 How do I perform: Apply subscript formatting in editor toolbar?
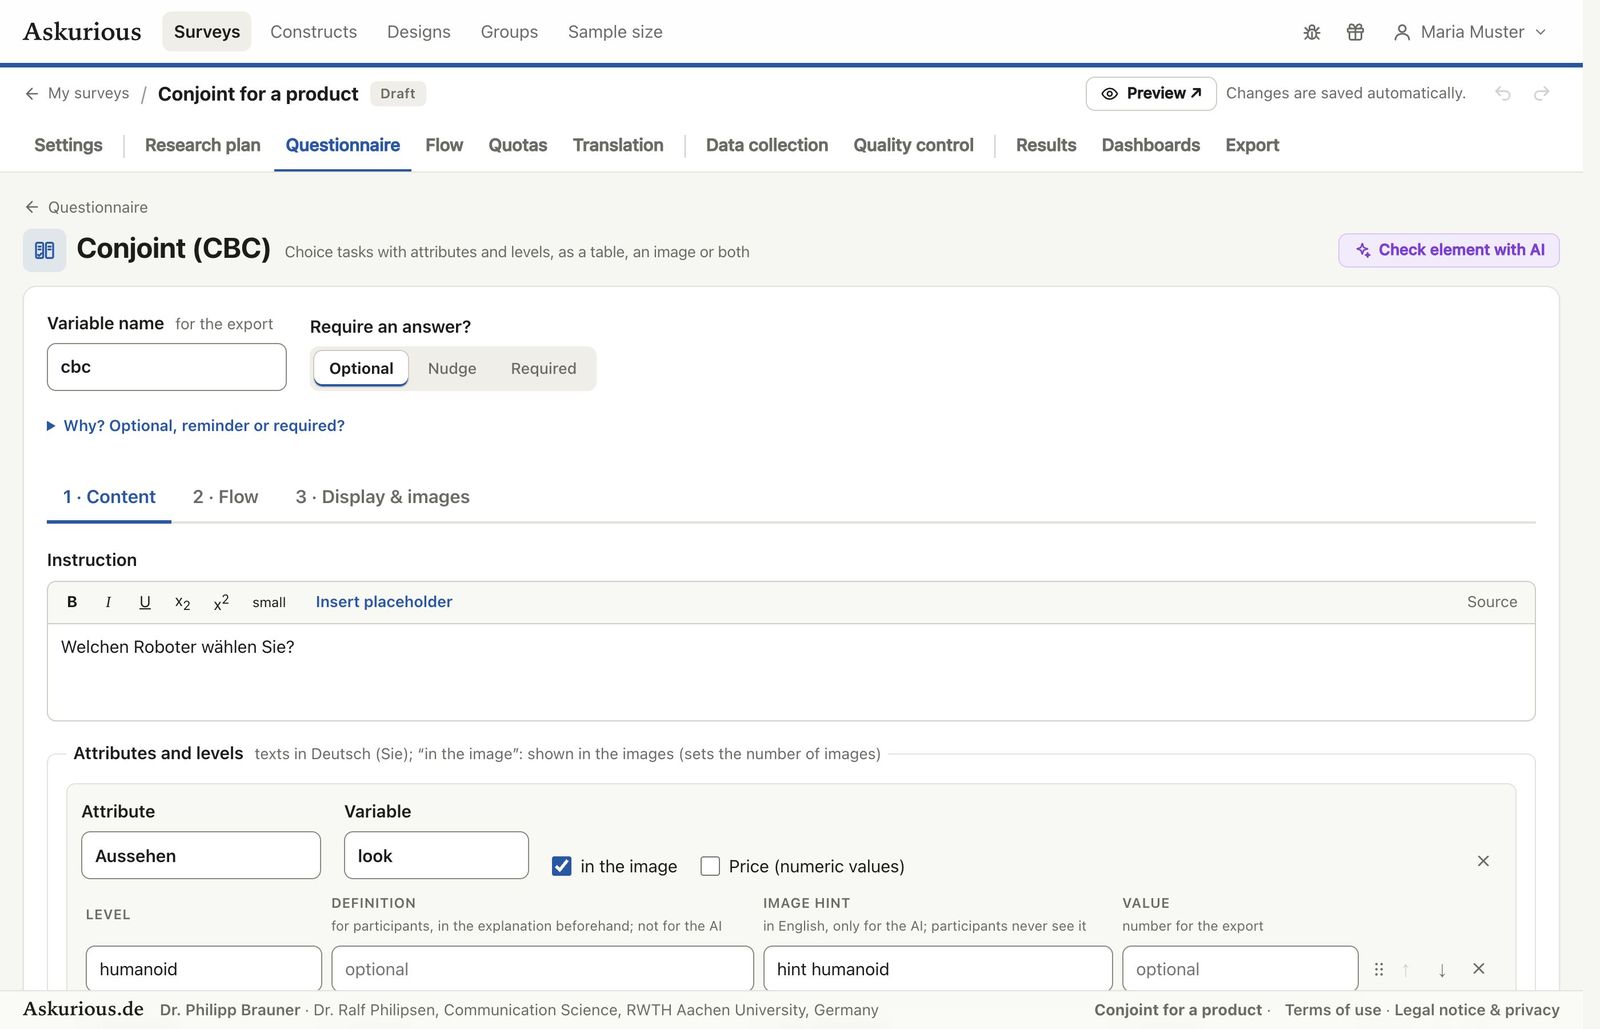[182, 602]
